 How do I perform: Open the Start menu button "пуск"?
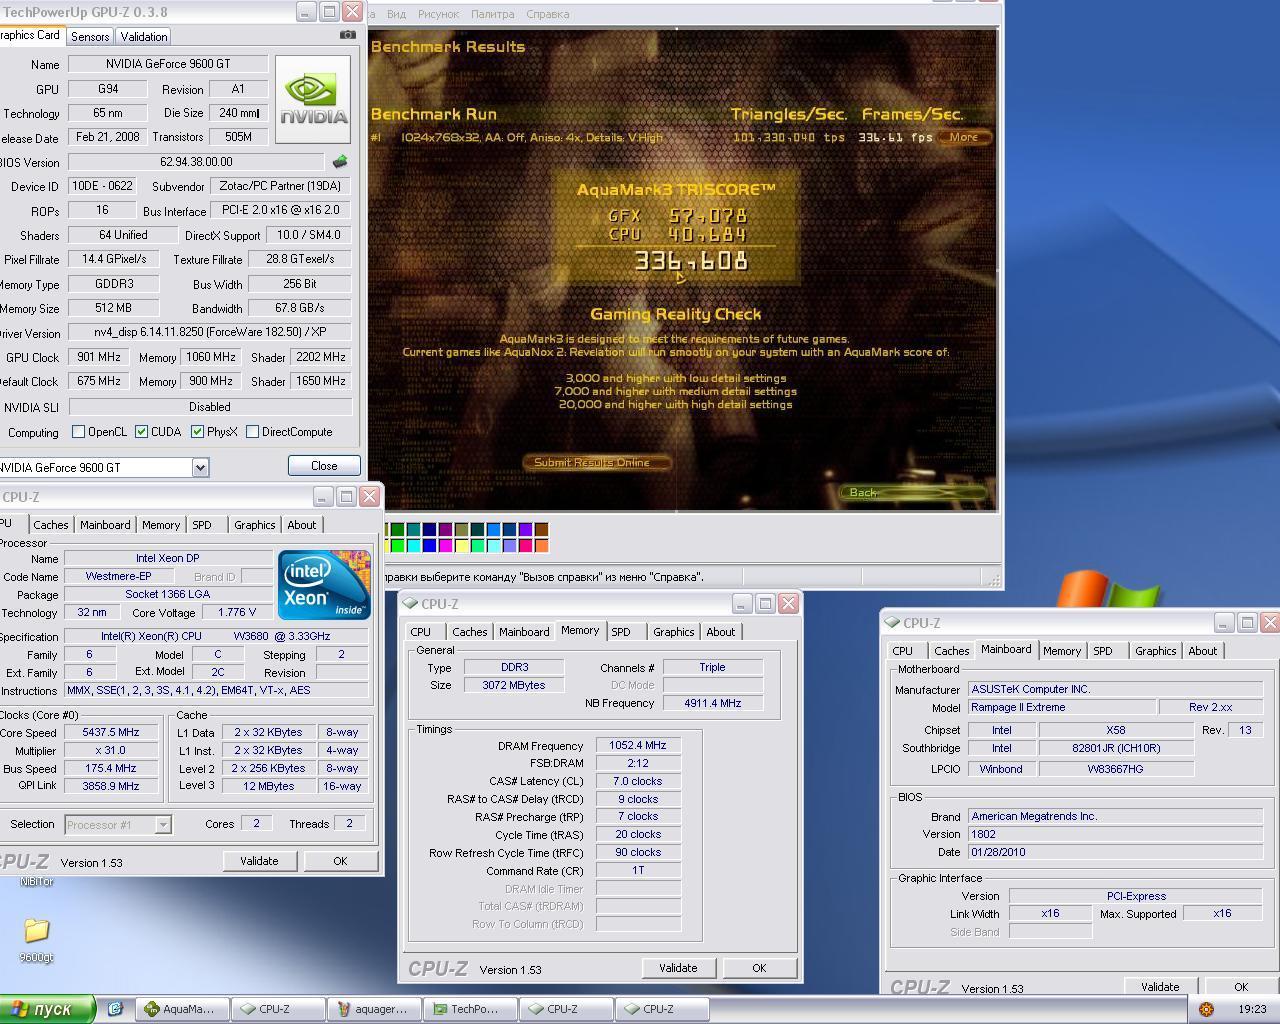pyautogui.click(x=48, y=1009)
